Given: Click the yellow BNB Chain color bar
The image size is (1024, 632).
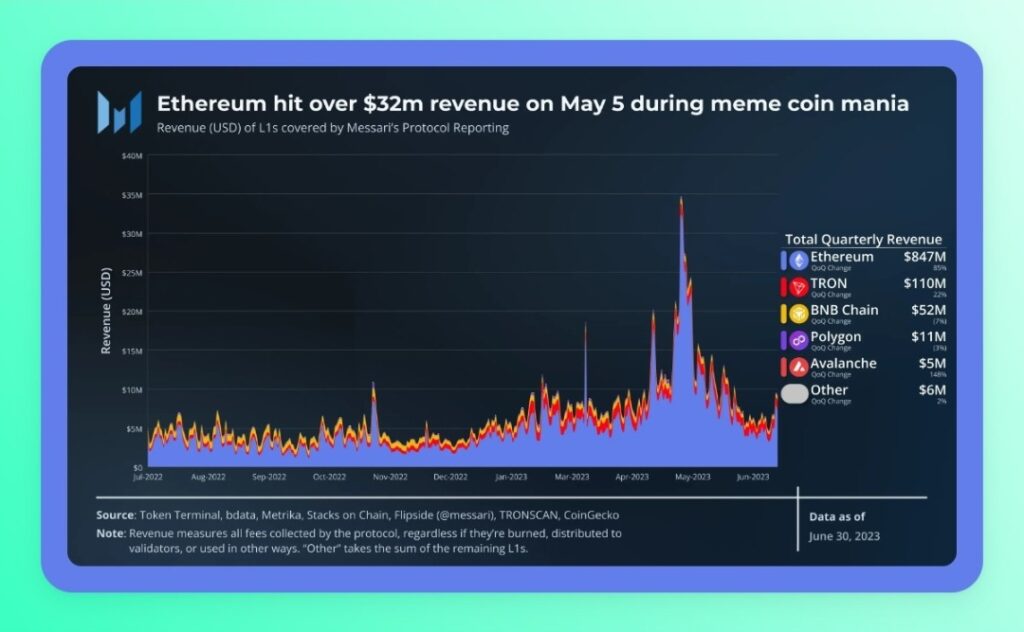Looking at the screenshot, I should tap(784, 314).
